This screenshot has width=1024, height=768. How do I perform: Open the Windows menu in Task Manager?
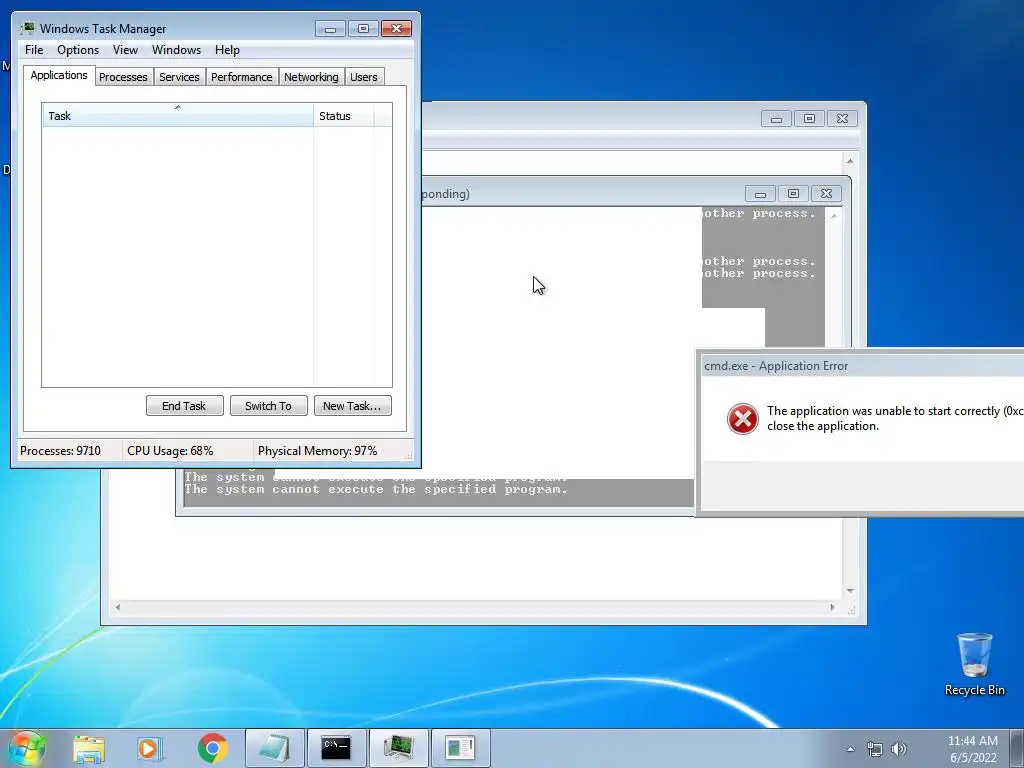click(176, 50)
